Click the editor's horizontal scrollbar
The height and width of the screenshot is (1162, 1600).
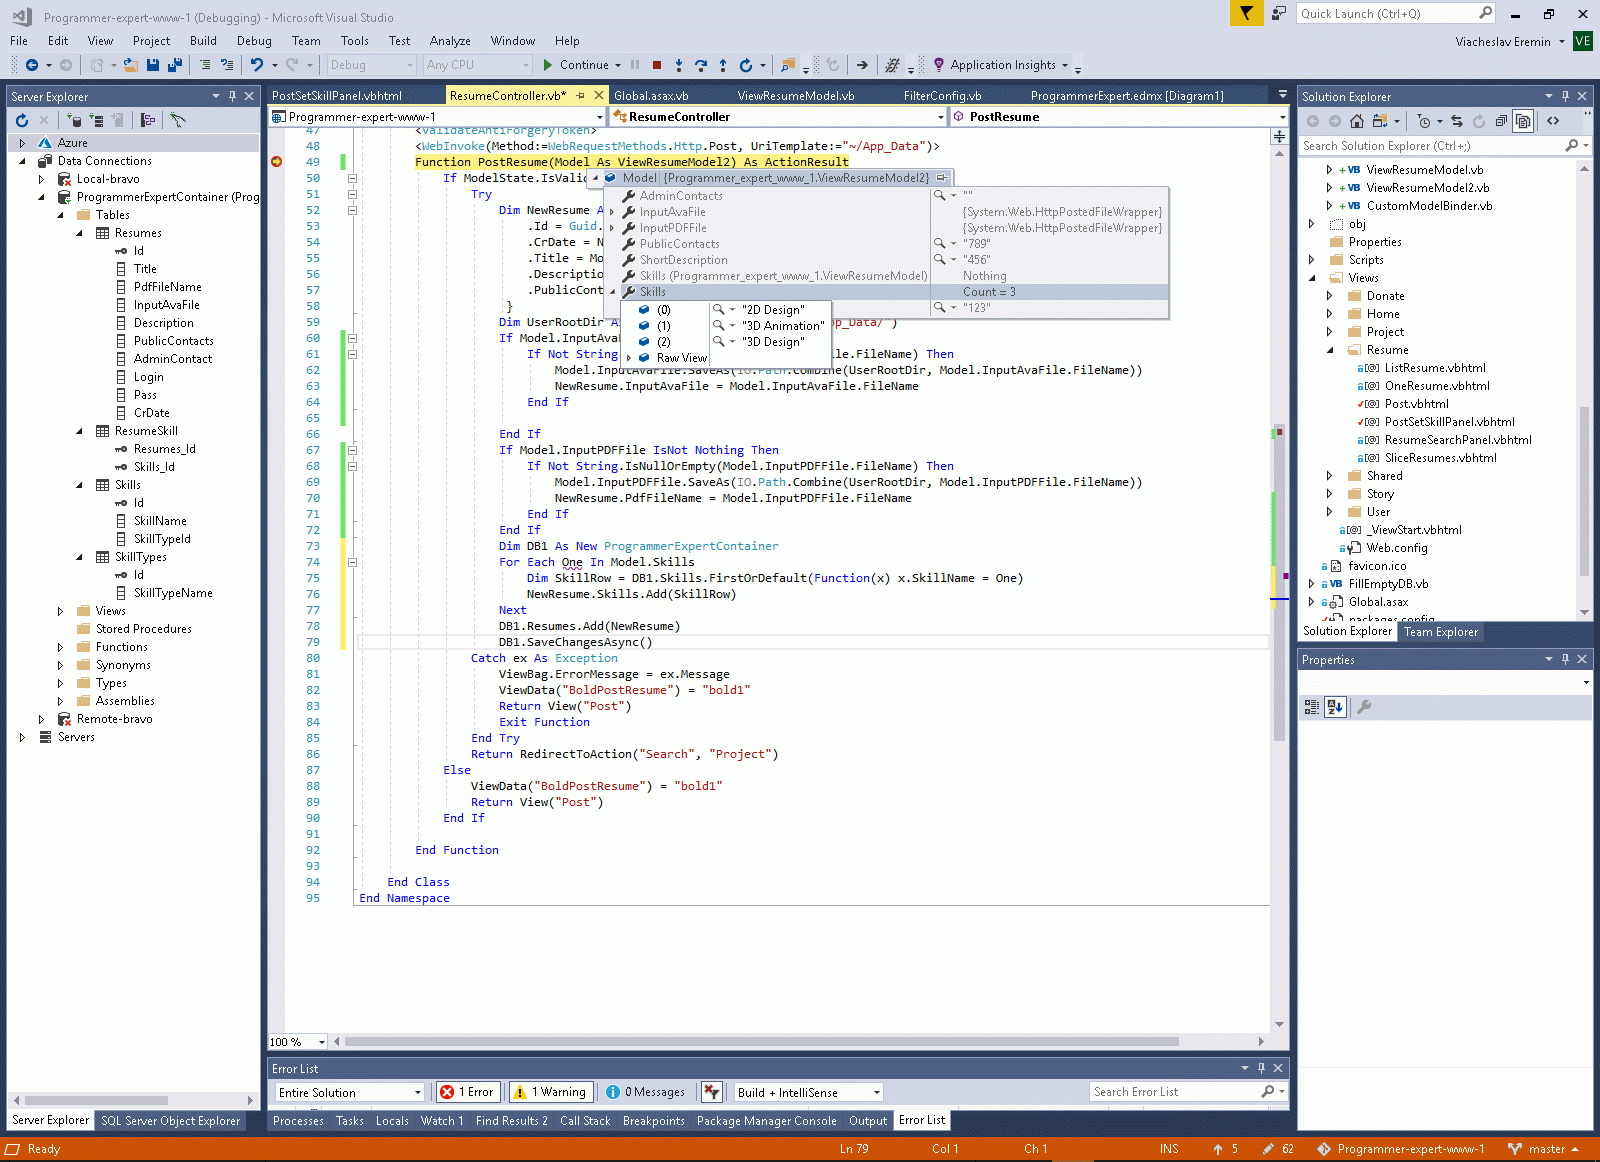(x=760, y=1041)
